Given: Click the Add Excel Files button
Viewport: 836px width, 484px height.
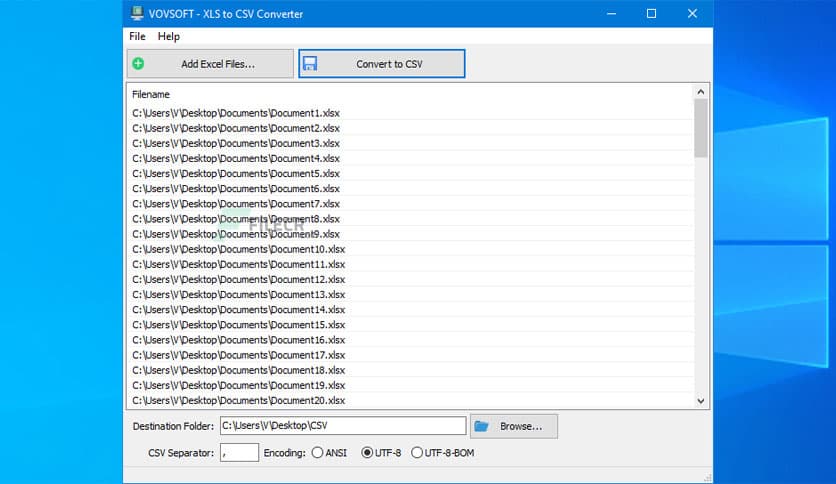Looking at the screenshot, I should tap(210, 63).
